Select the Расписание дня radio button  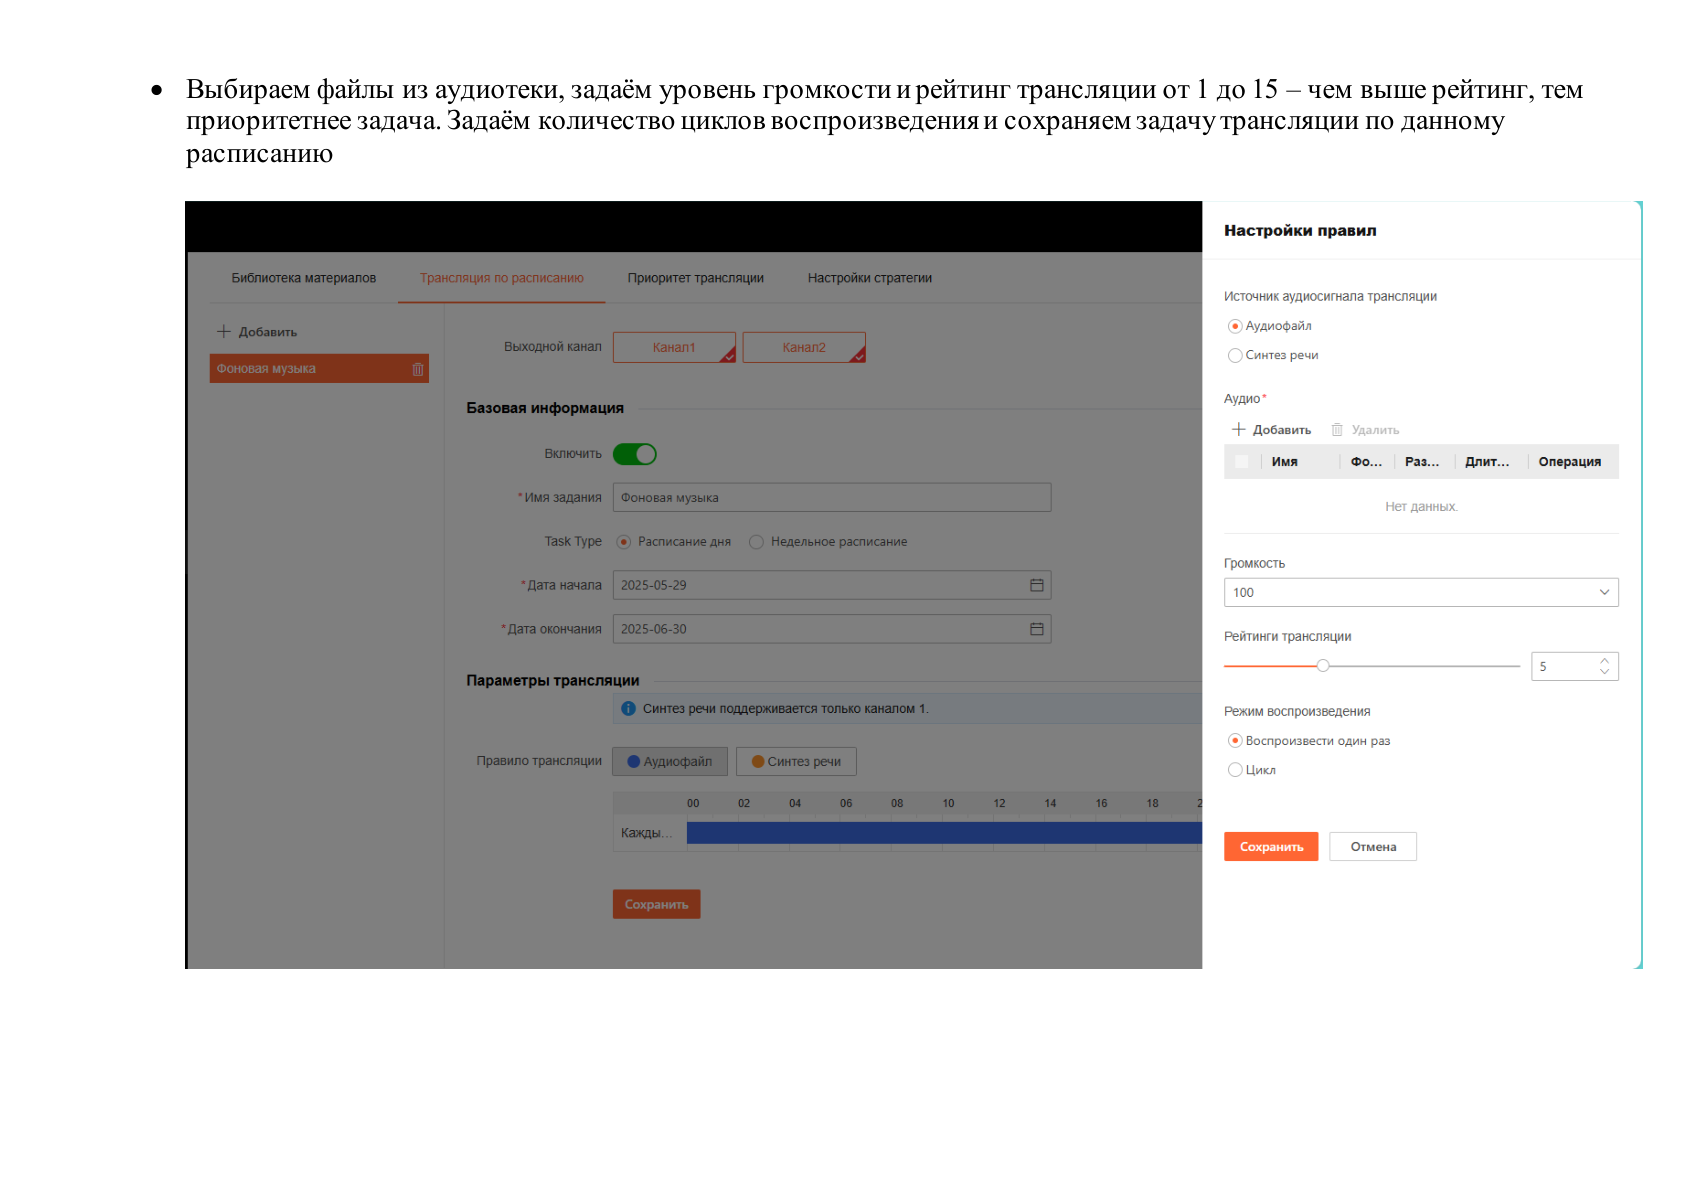[624, 542]
